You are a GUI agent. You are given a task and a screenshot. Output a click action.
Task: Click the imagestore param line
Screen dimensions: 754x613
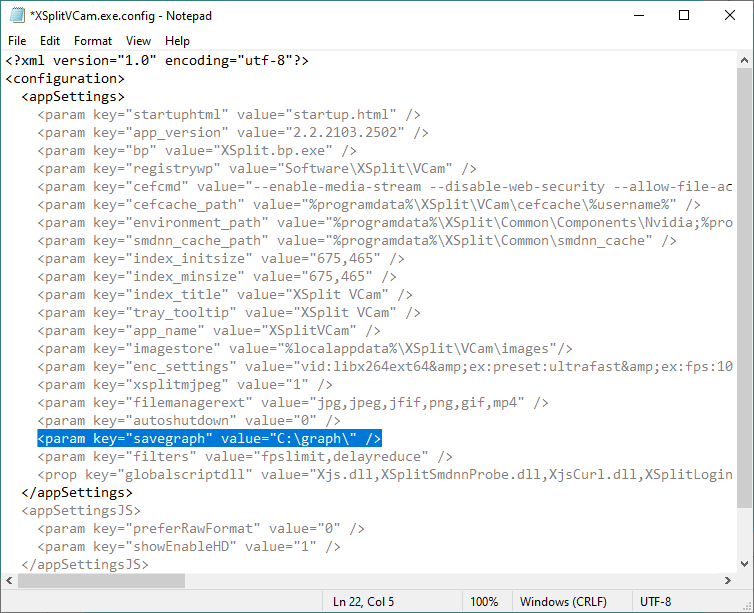(x=305, y=349)
